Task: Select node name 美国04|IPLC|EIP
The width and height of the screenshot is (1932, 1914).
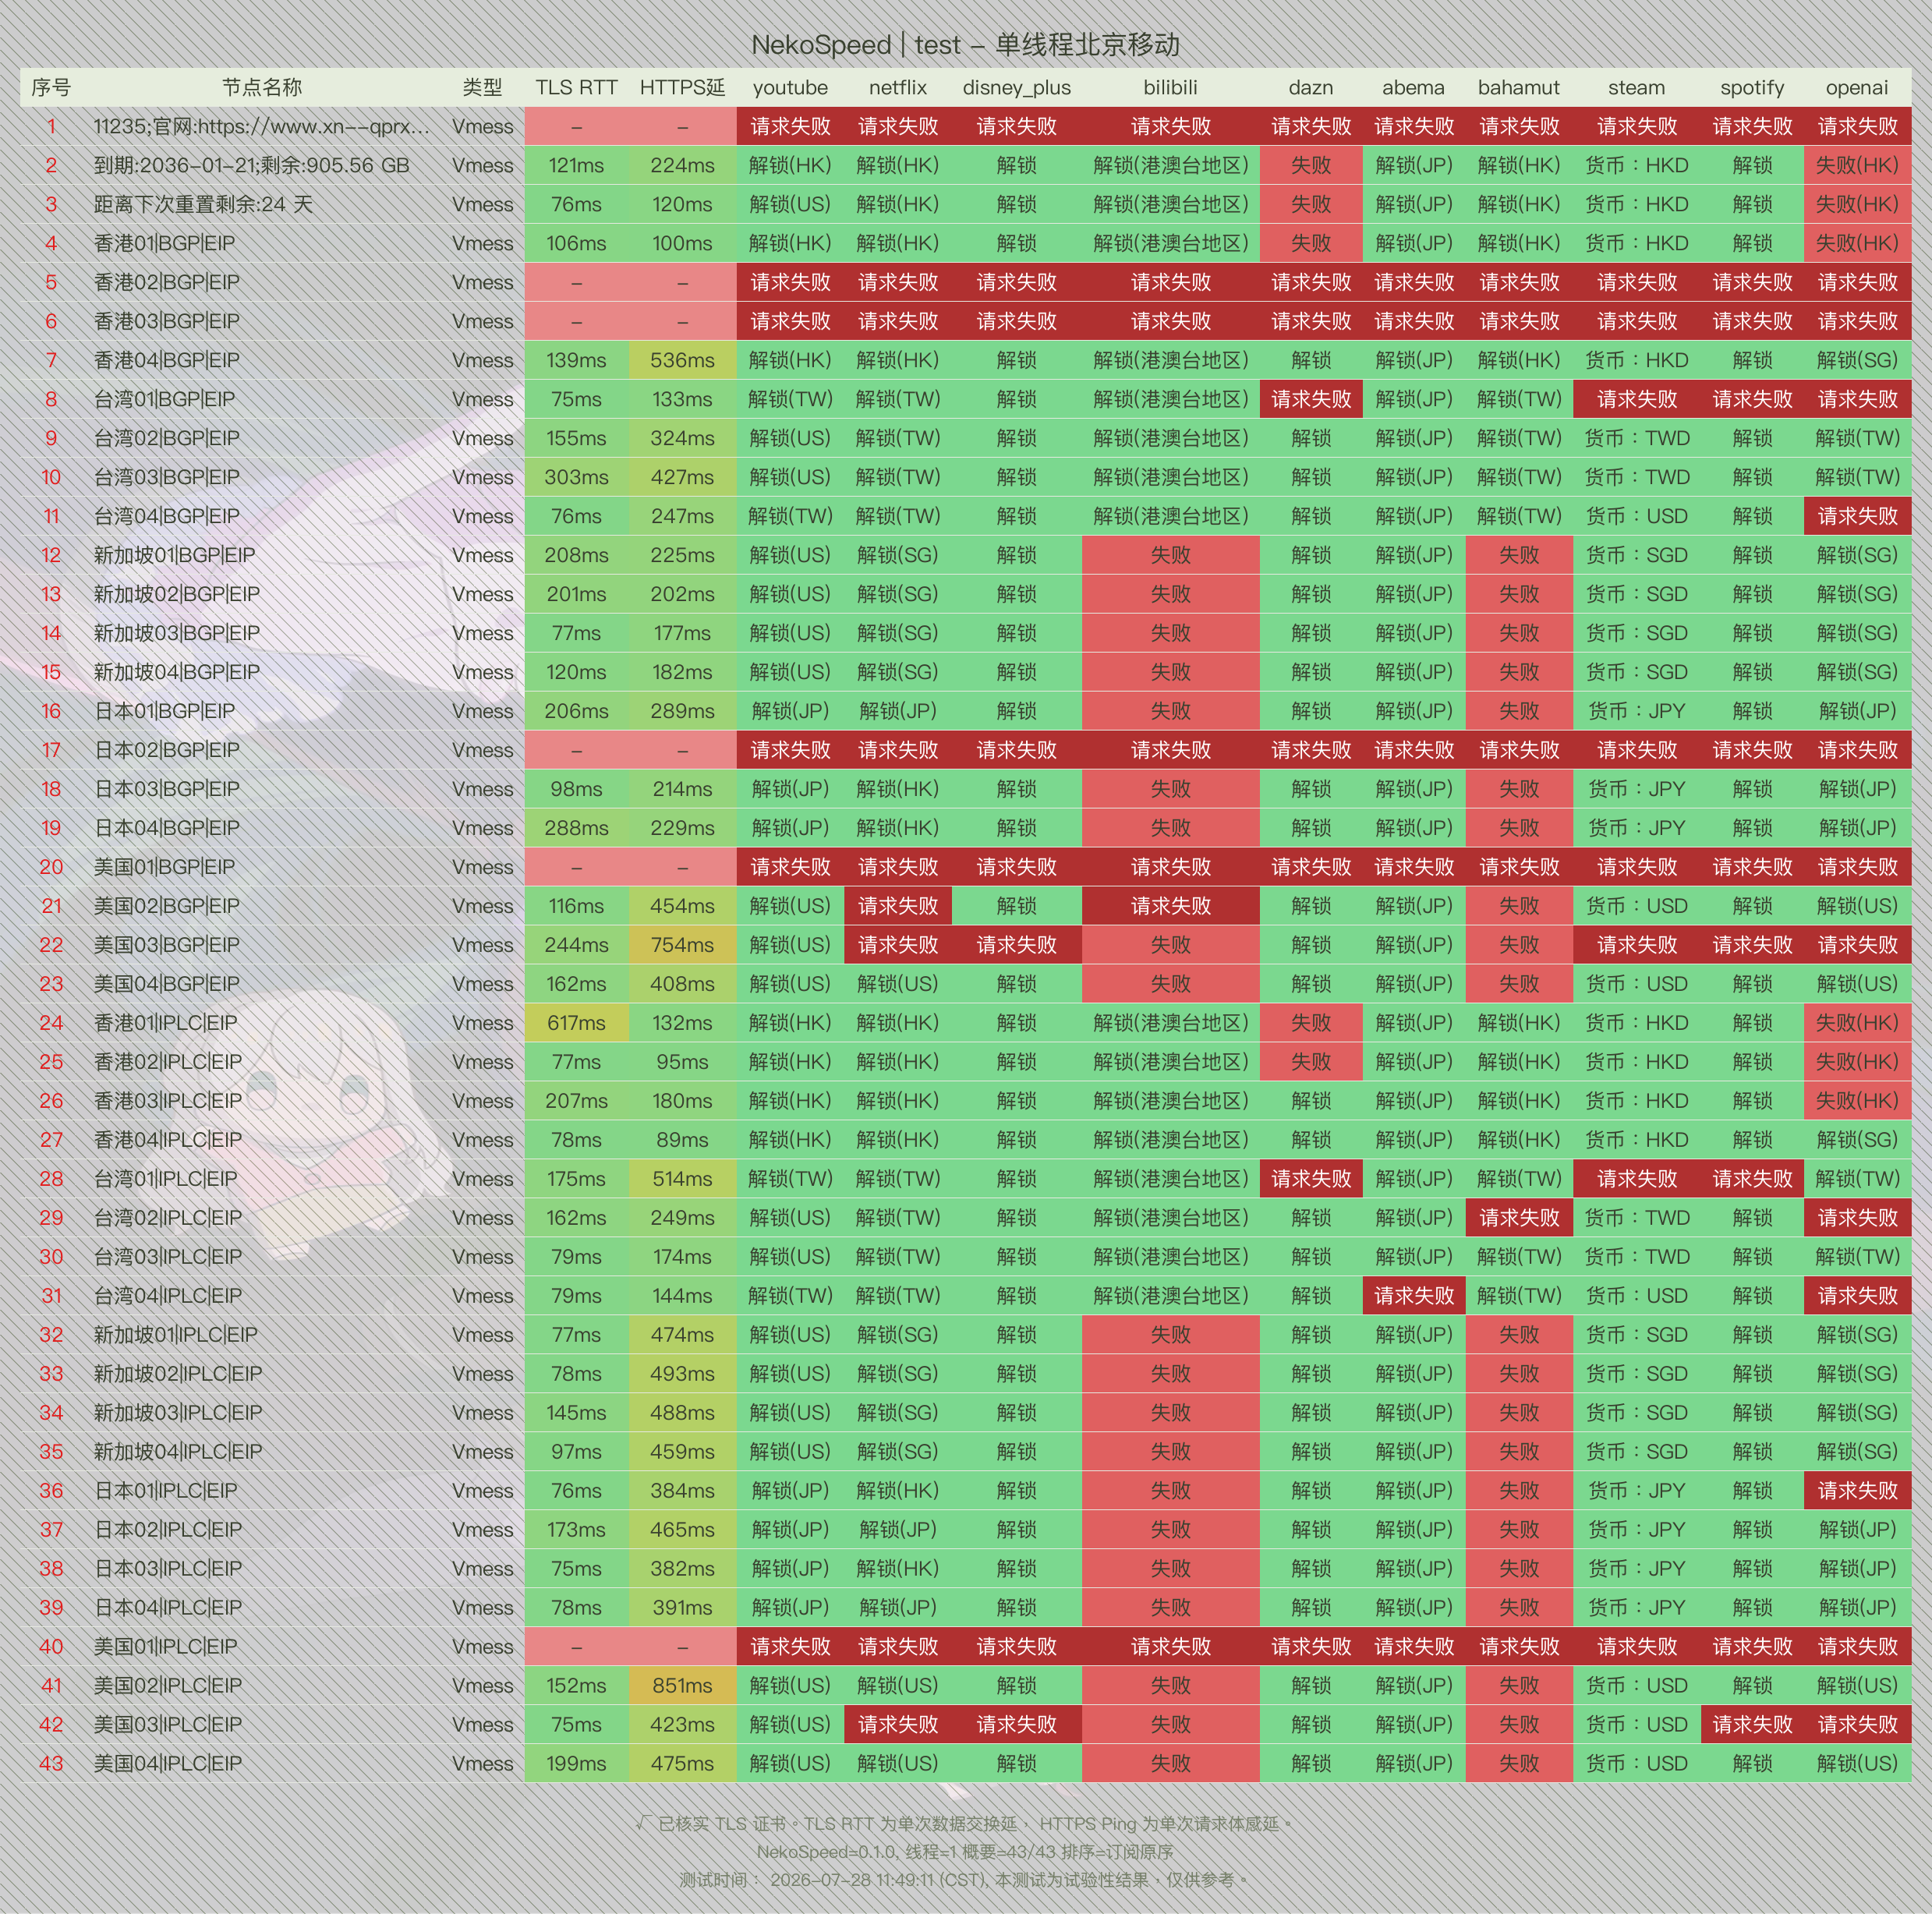Action: 168,1763
